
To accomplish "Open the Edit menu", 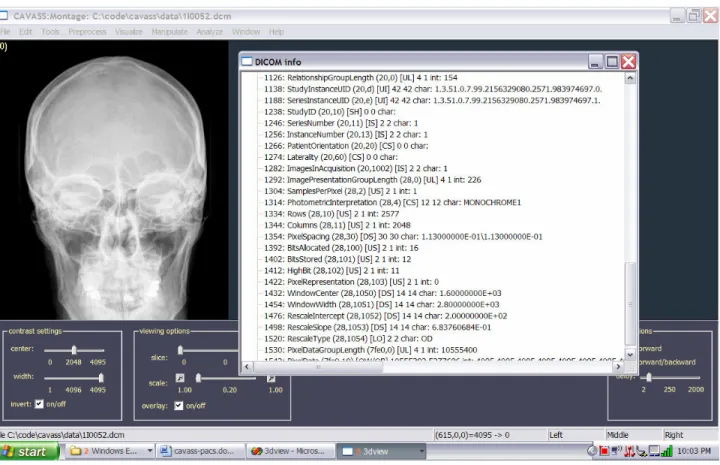I will [x=25, y=32].
